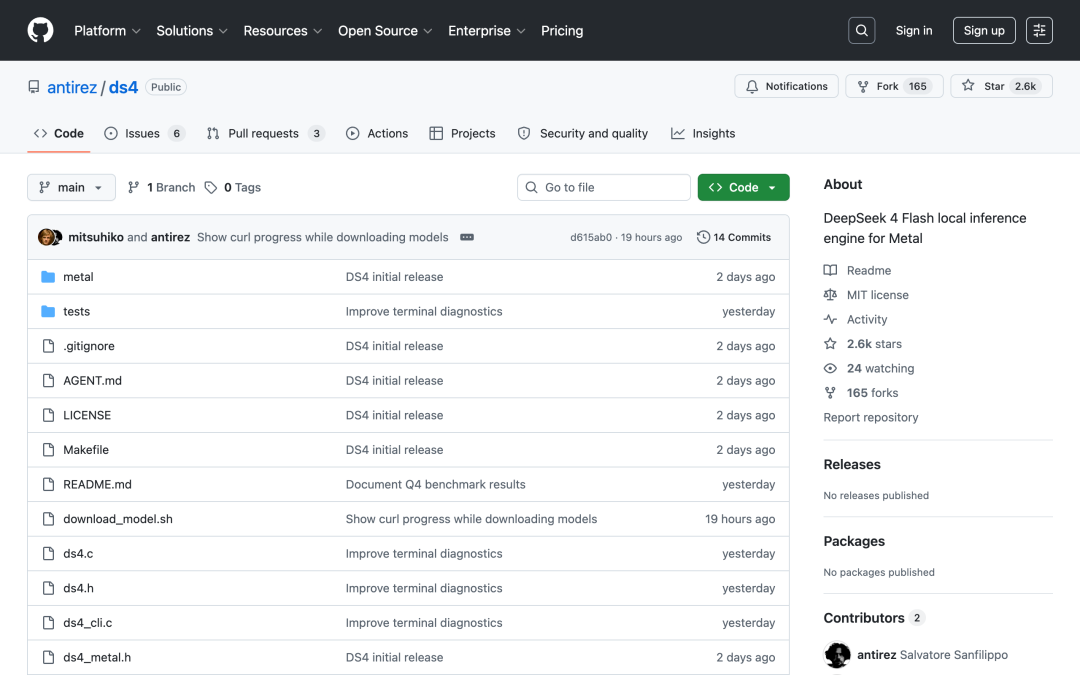Click the book icon beside Readme
The width and height of the screenshot is (1080, 675).
(x=831, y=270)
